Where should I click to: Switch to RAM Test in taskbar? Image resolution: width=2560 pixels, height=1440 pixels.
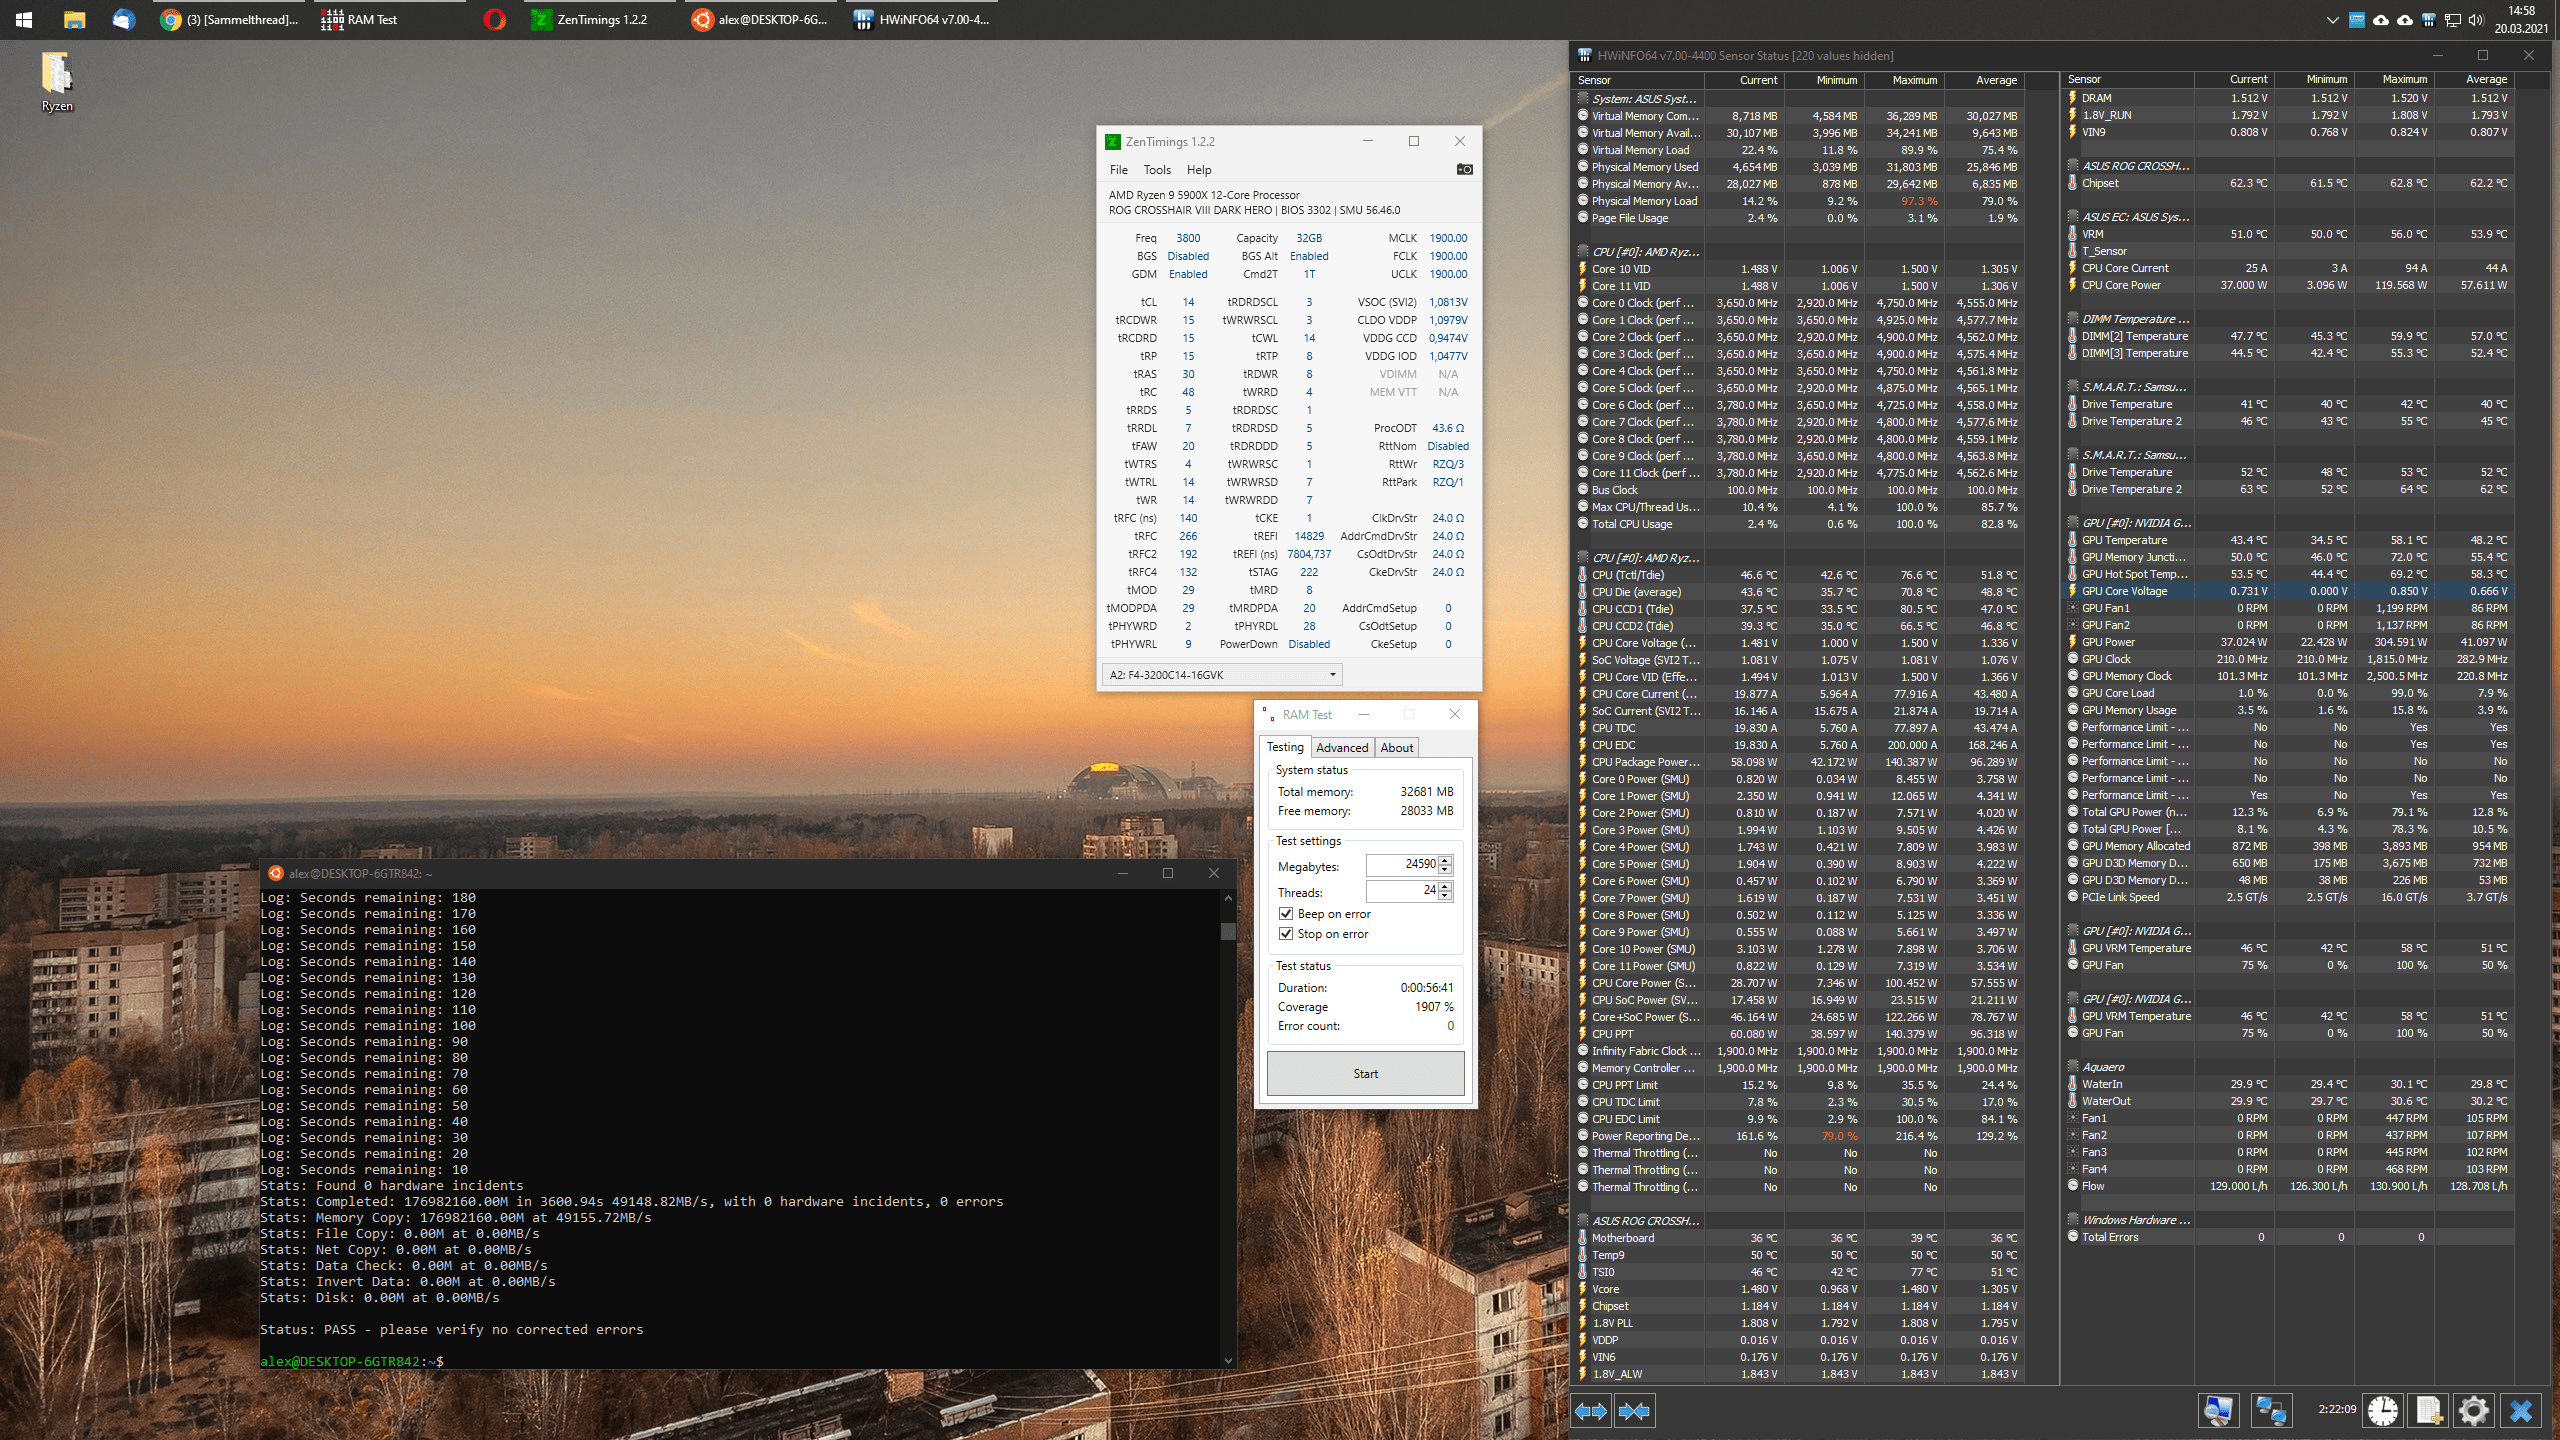360,19
